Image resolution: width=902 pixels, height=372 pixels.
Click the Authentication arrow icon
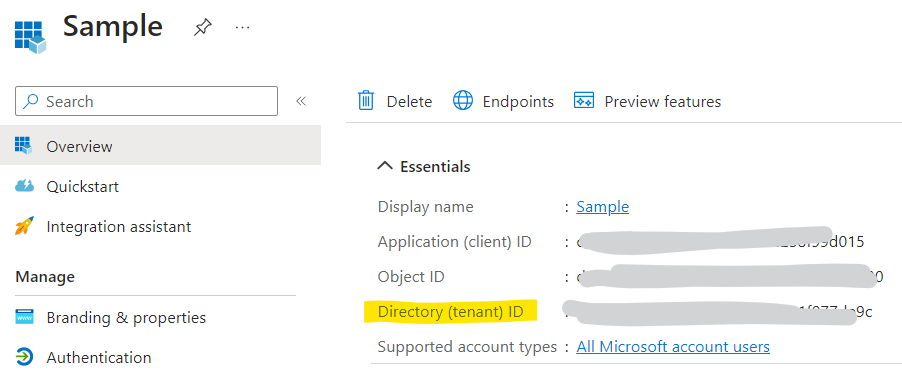(24, 357)
